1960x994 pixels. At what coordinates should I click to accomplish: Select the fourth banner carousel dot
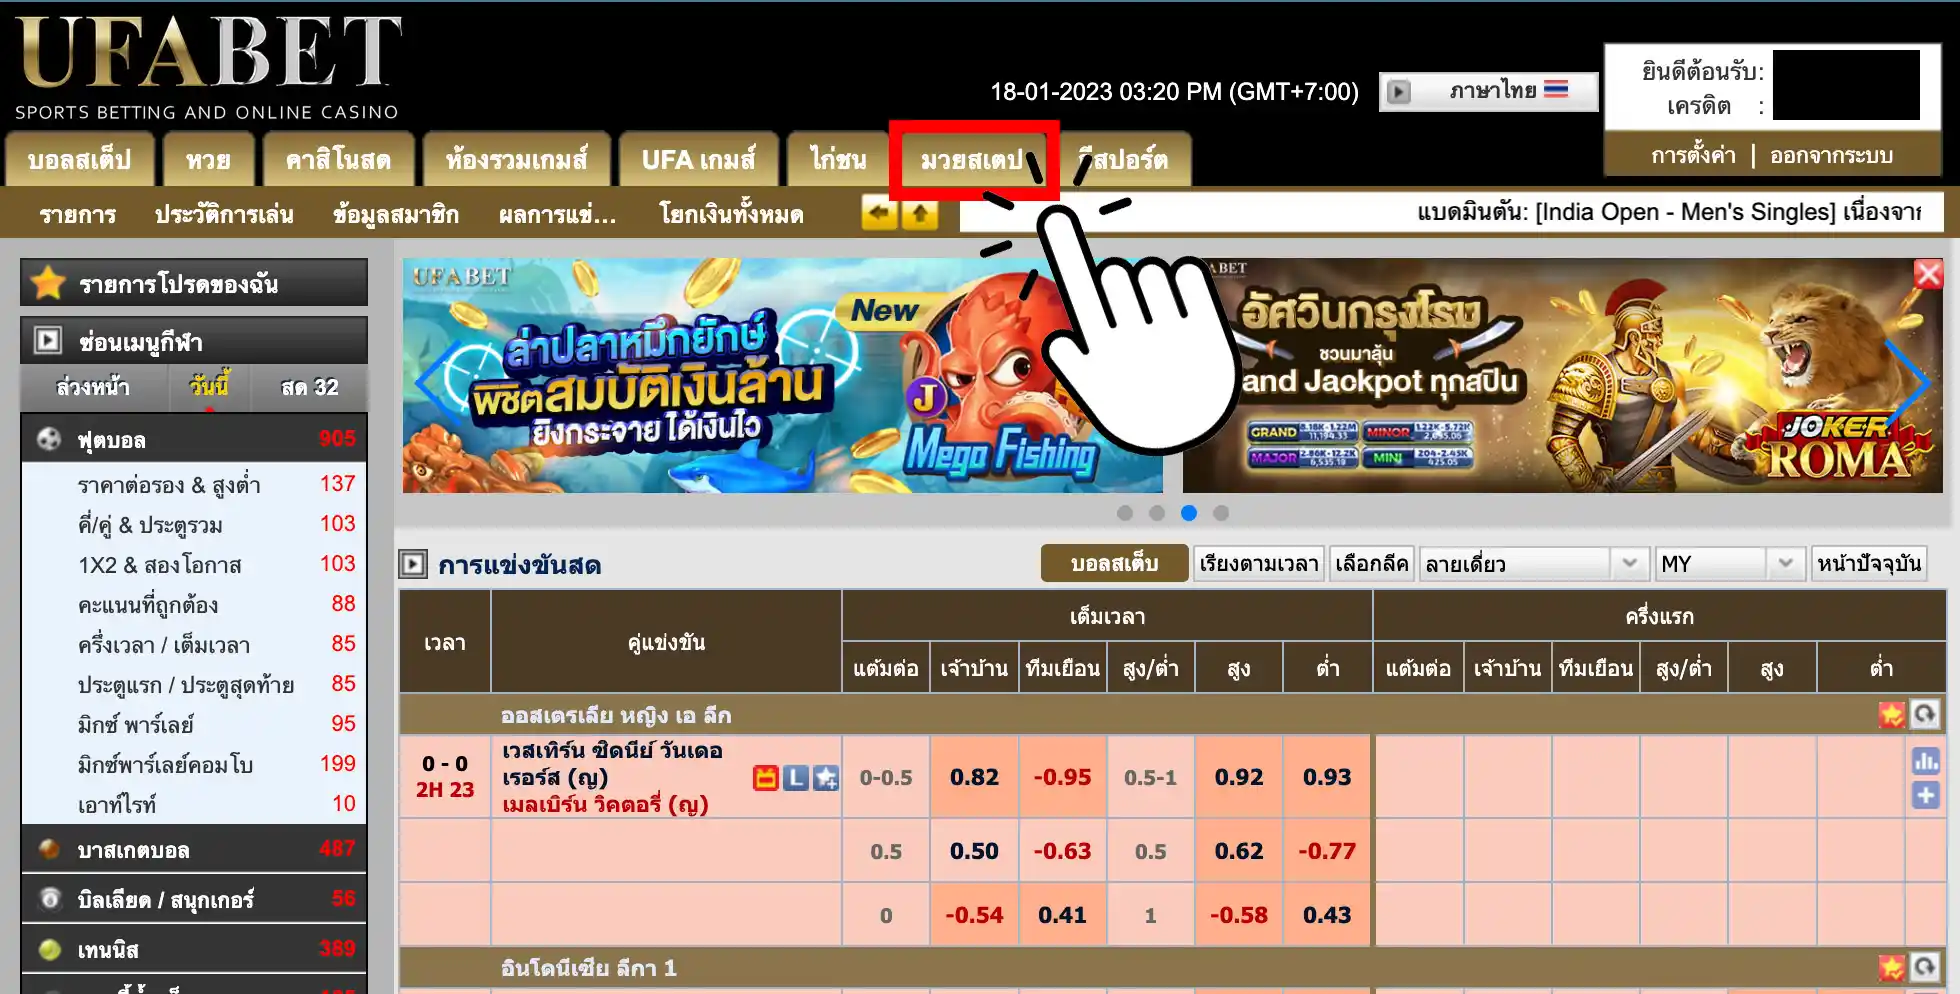click(x=1221, y=513)
